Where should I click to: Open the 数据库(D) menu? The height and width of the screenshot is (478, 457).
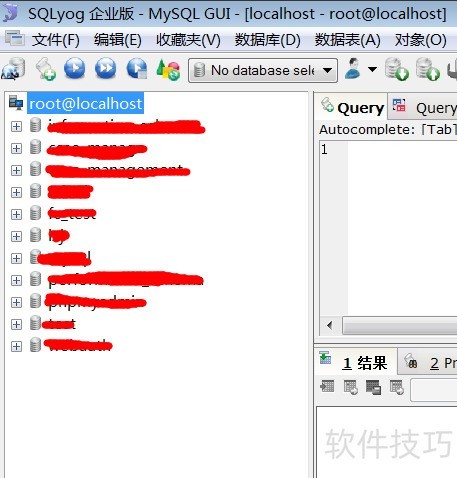pos(268,40)
